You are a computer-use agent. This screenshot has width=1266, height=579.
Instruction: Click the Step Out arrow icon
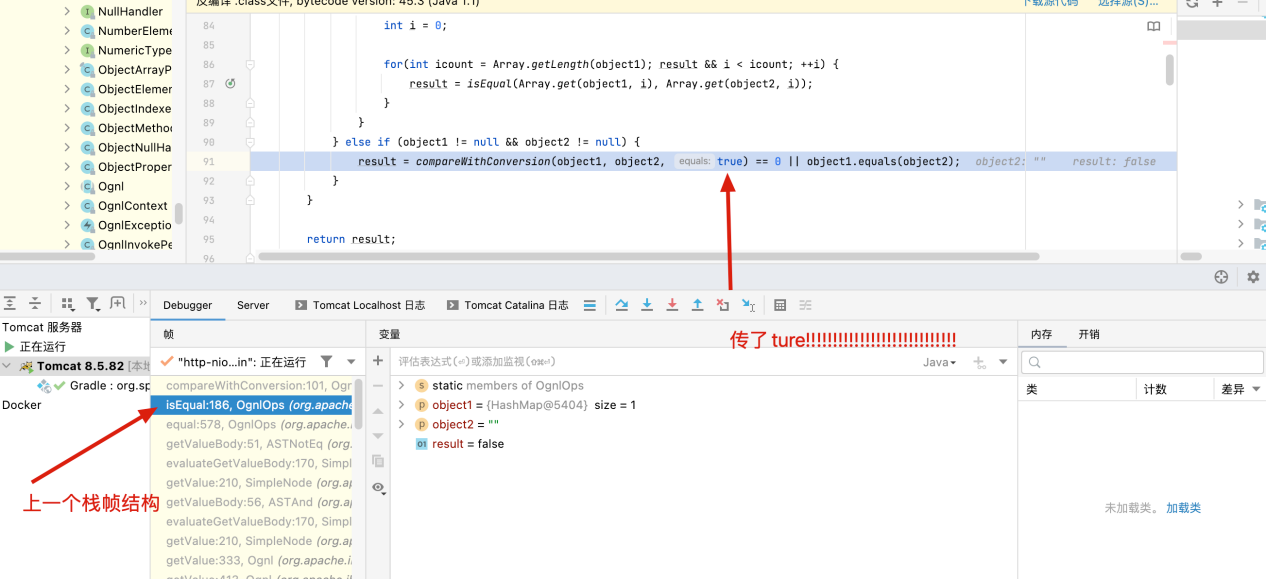(697, 305)
